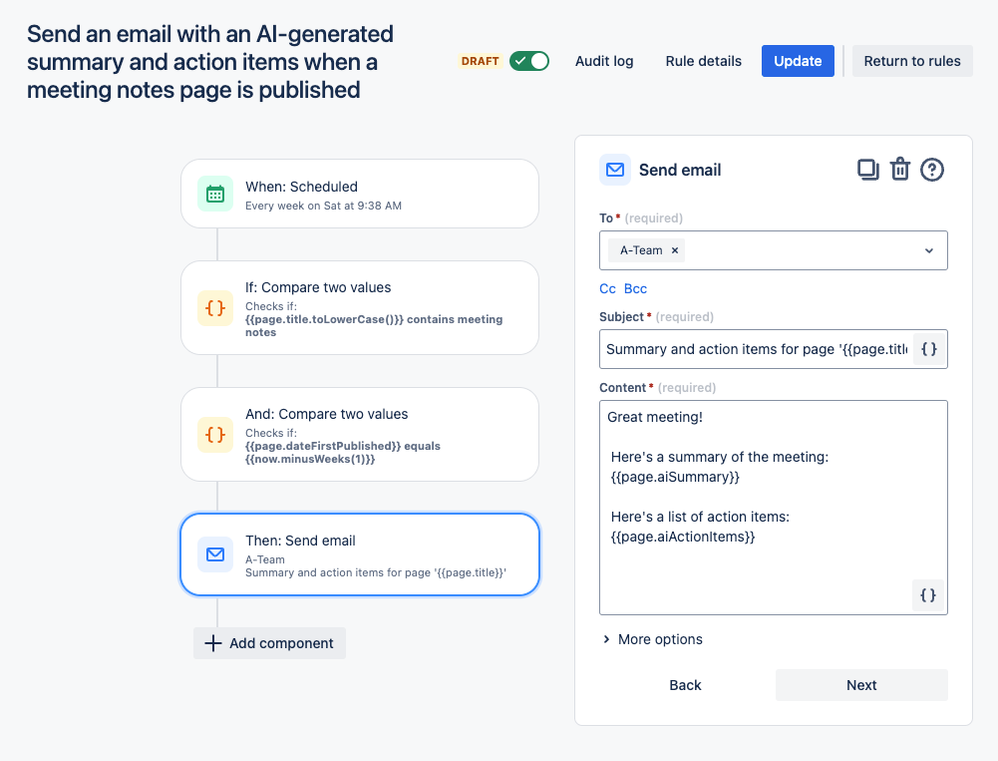Select the If: Compare two values card
998x761 pixels.
tap(360, 308)
